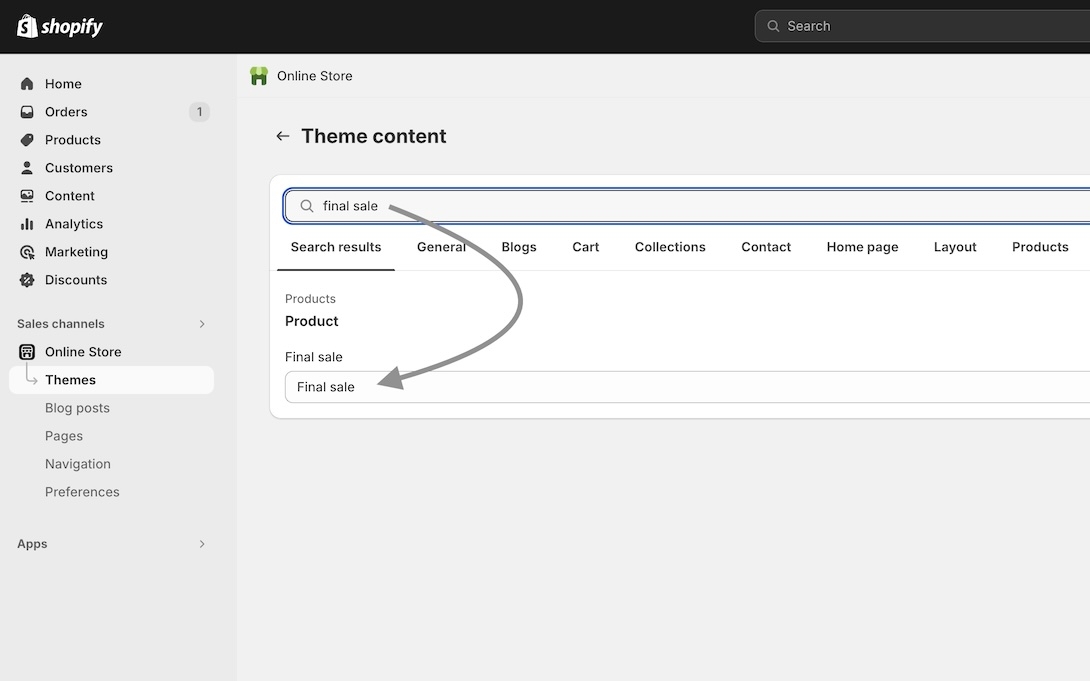
Task: Click the Online Store green app icon
Action: tap(259, 76)
